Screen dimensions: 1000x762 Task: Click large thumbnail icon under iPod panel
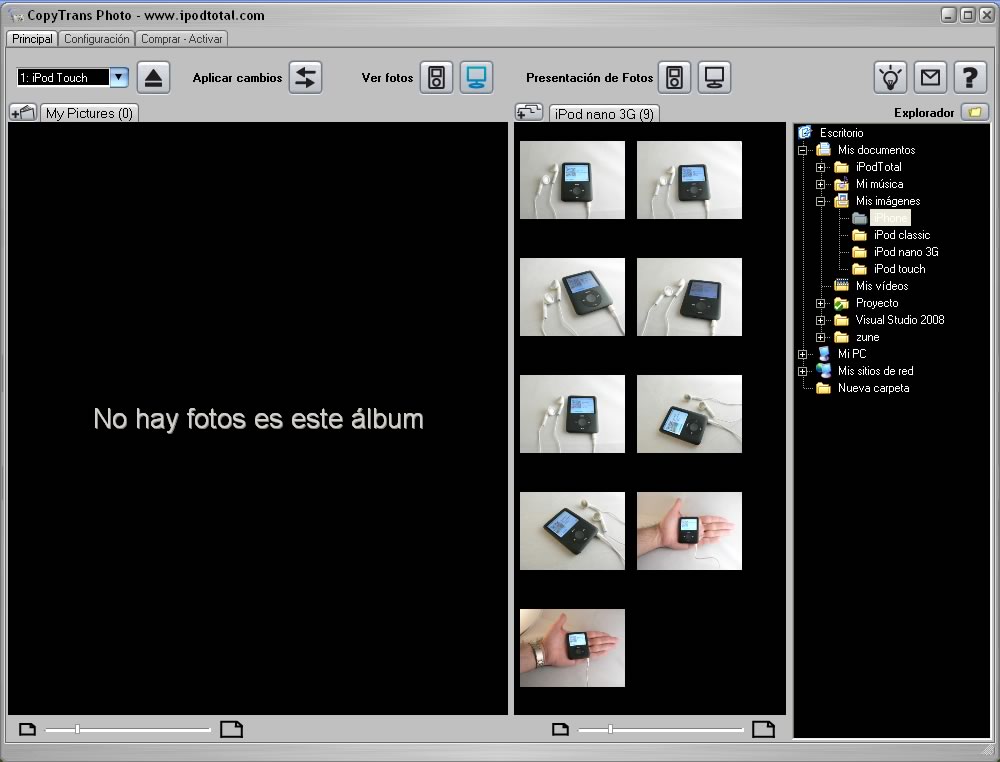pos(763,729)
